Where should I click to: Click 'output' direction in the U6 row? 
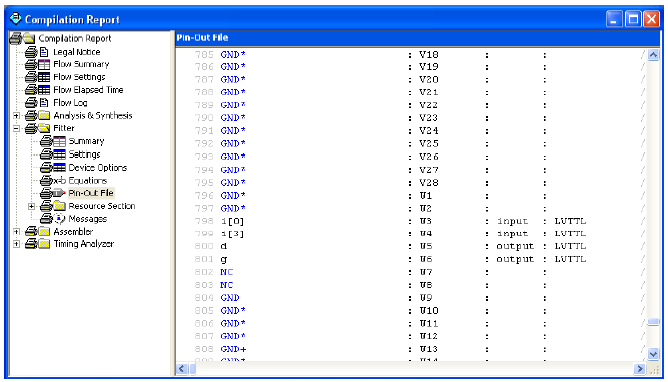pyautogui.click(x=515, y=259)
